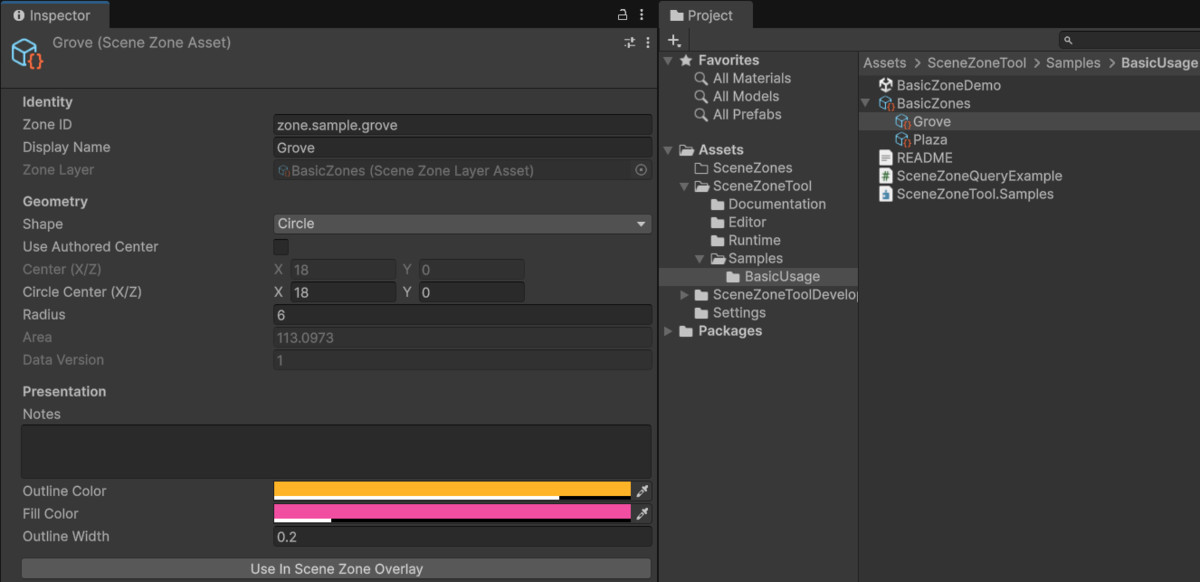
Task: Open Grove asset header options menu
Action: (648, 43)
